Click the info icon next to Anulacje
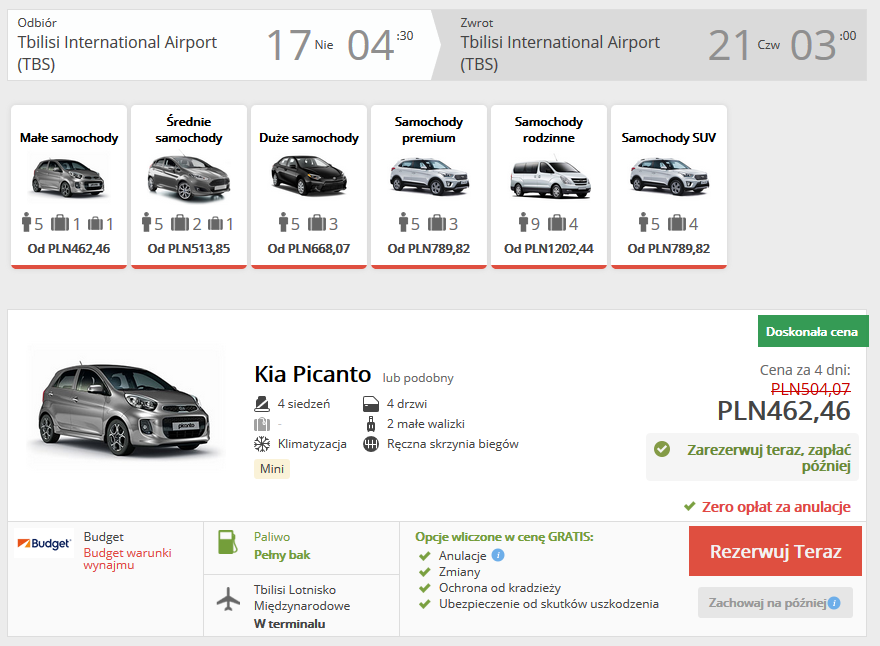Image resolution: width=880 pixels, height=646 pixels. pyautogui.click(x=498, y=556)
